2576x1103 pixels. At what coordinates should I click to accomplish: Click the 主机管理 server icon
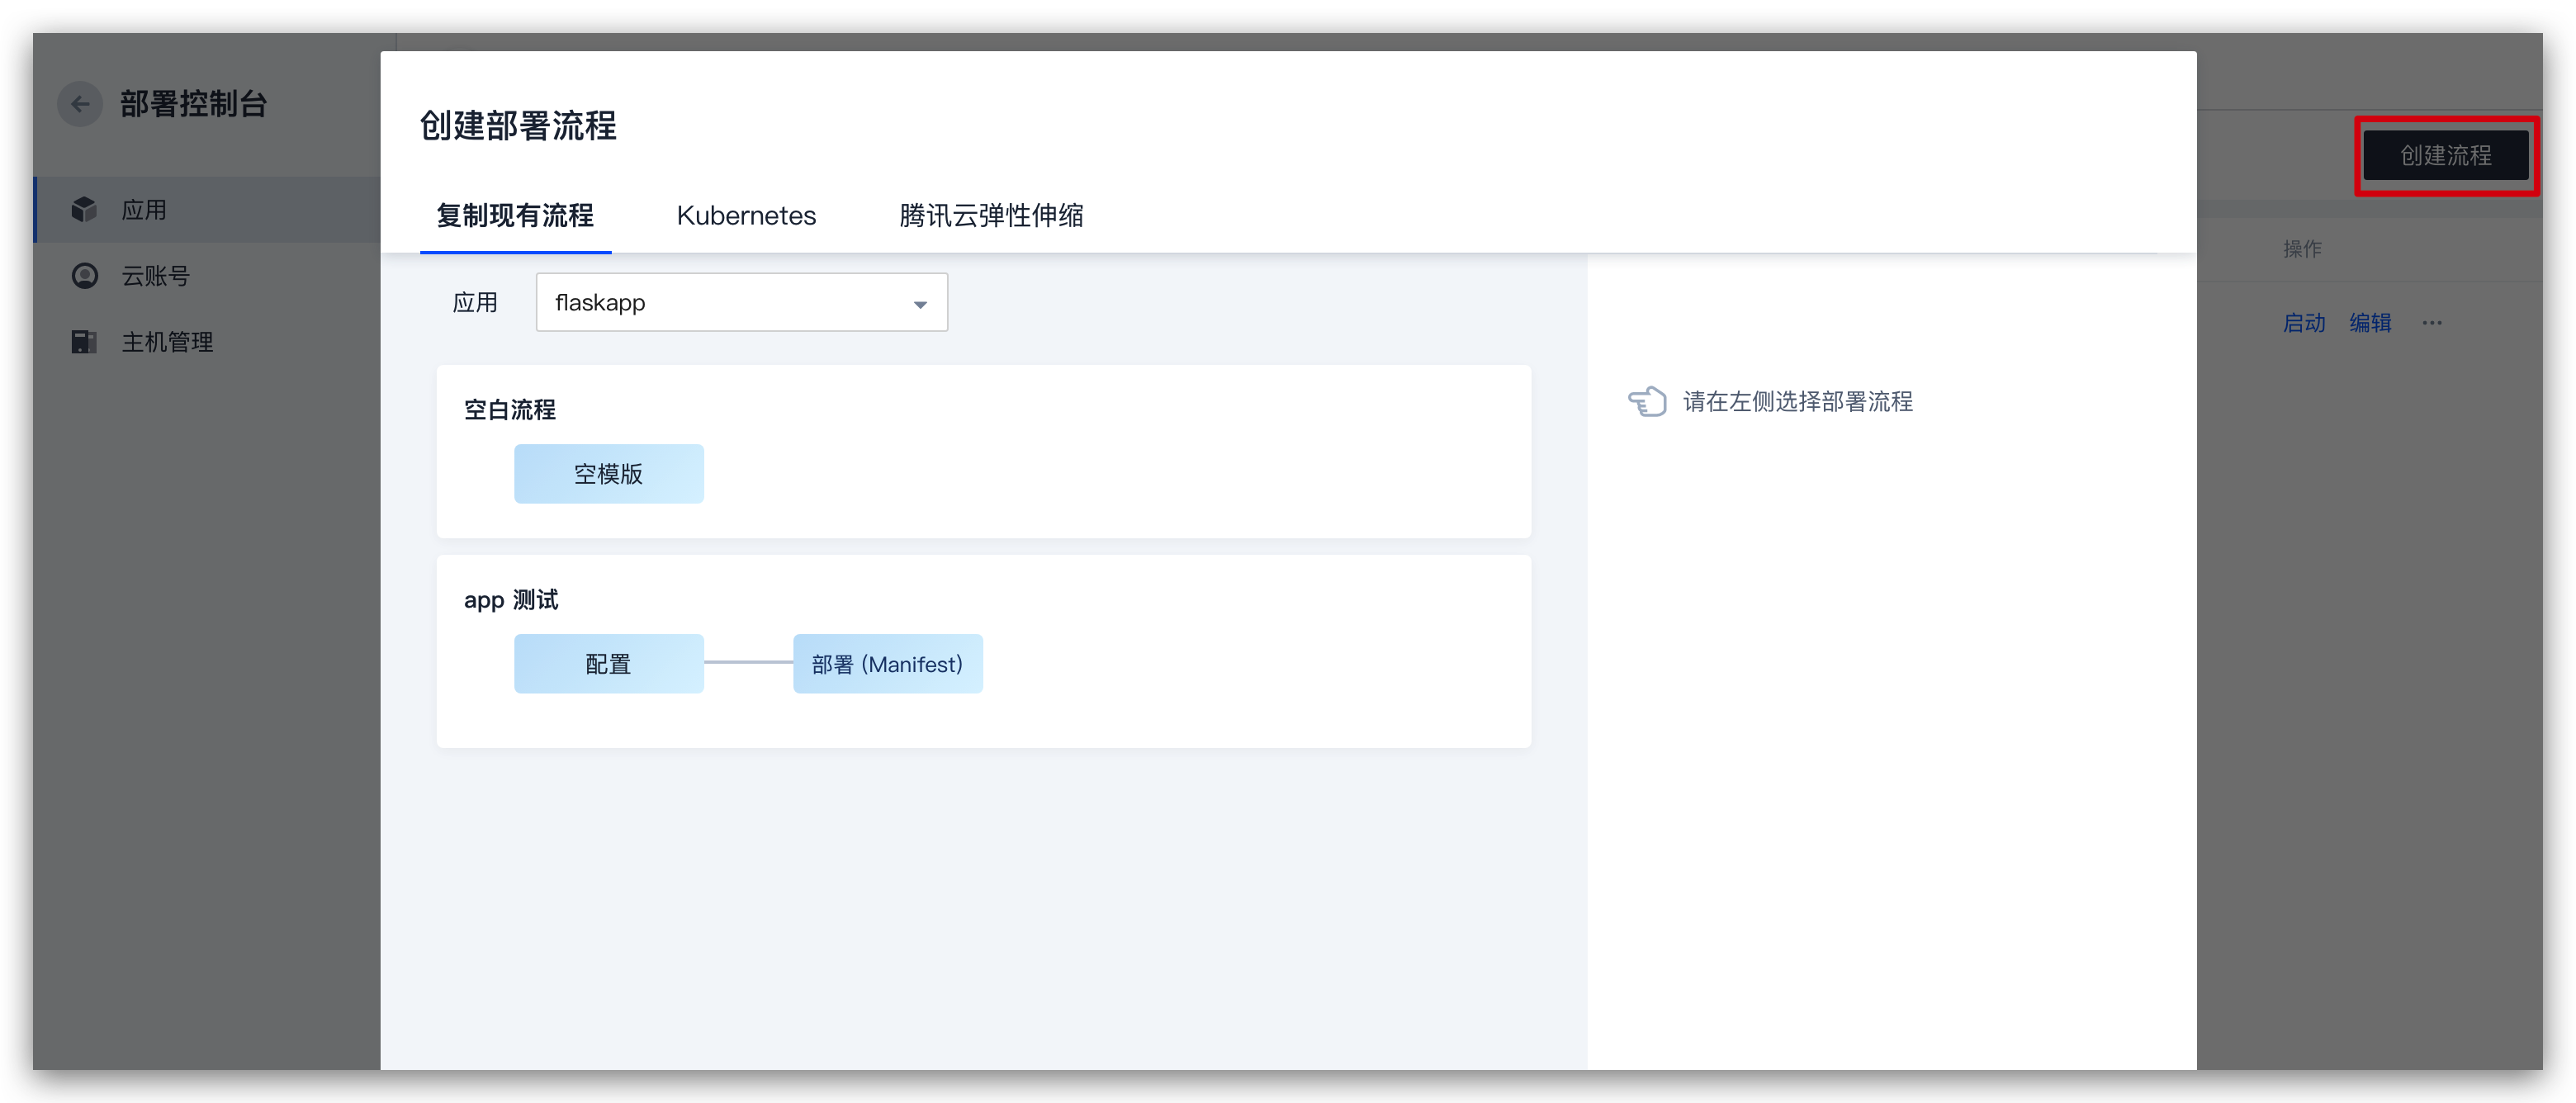click(x=84, y=342)
